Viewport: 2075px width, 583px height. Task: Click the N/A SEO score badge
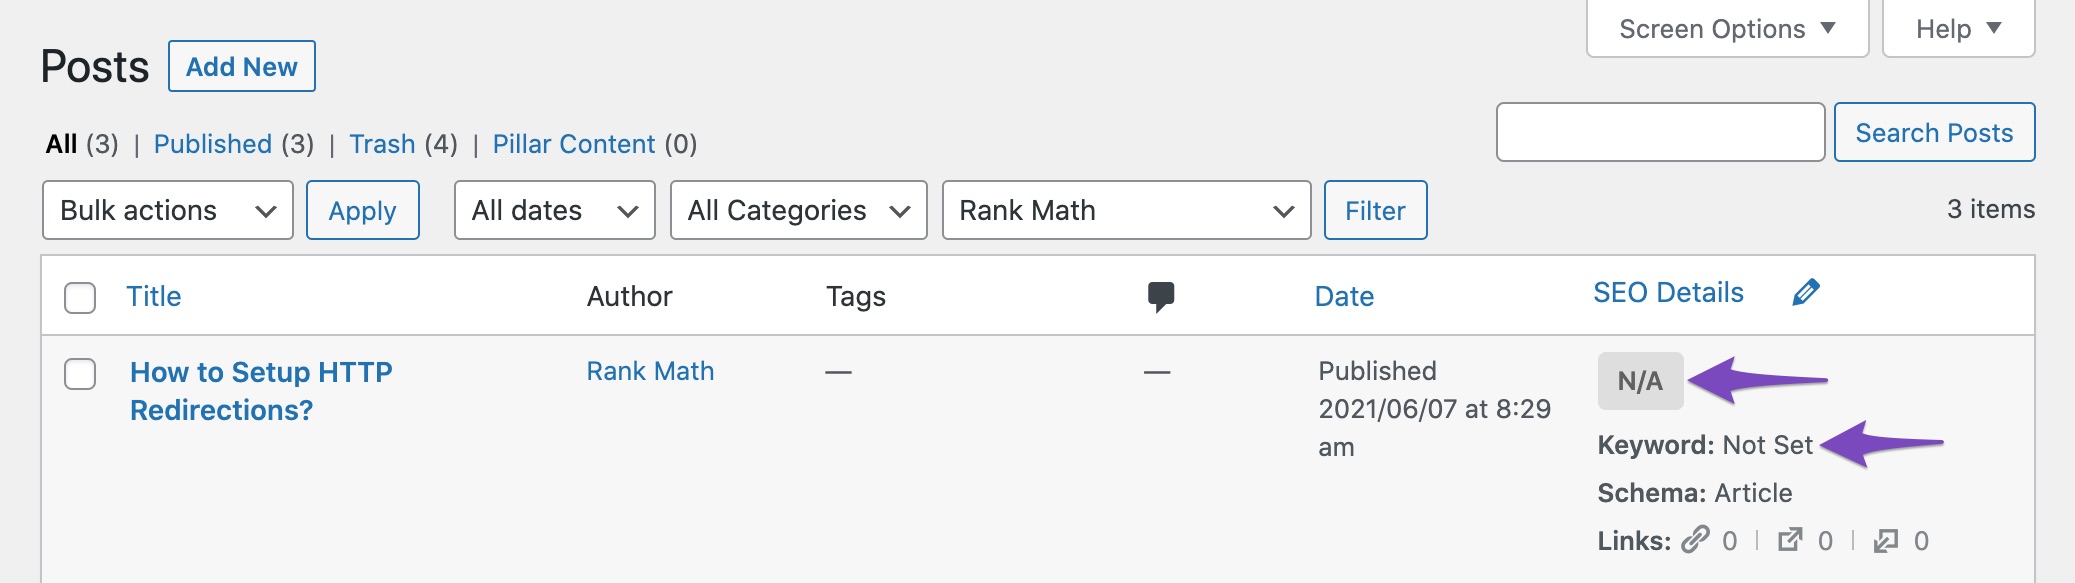[x=1640, y=381]
